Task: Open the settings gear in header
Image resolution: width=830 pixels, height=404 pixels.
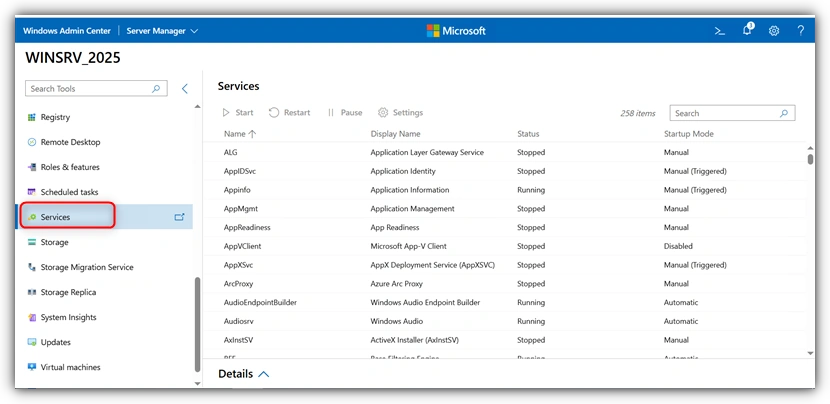Action: (774, 31)
